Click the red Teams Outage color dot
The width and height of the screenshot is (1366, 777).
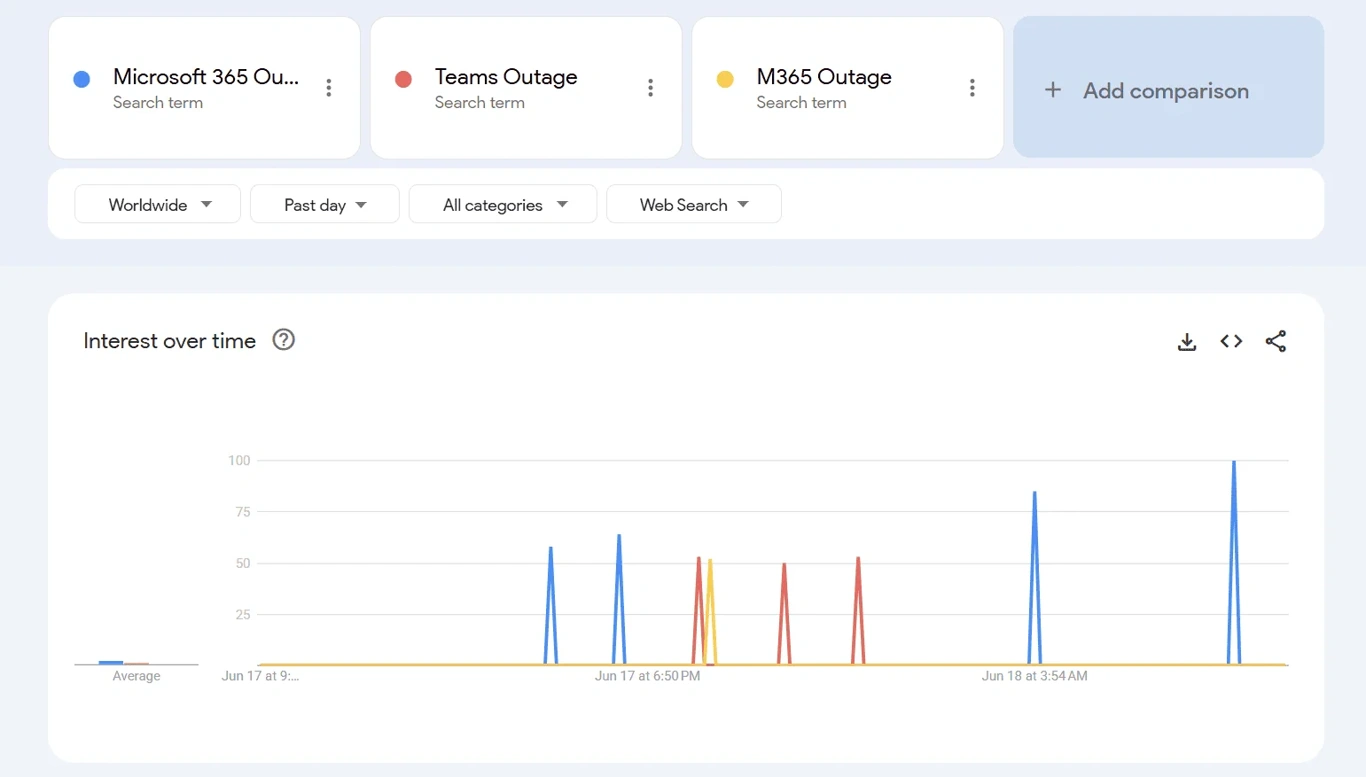pos(404,79)
